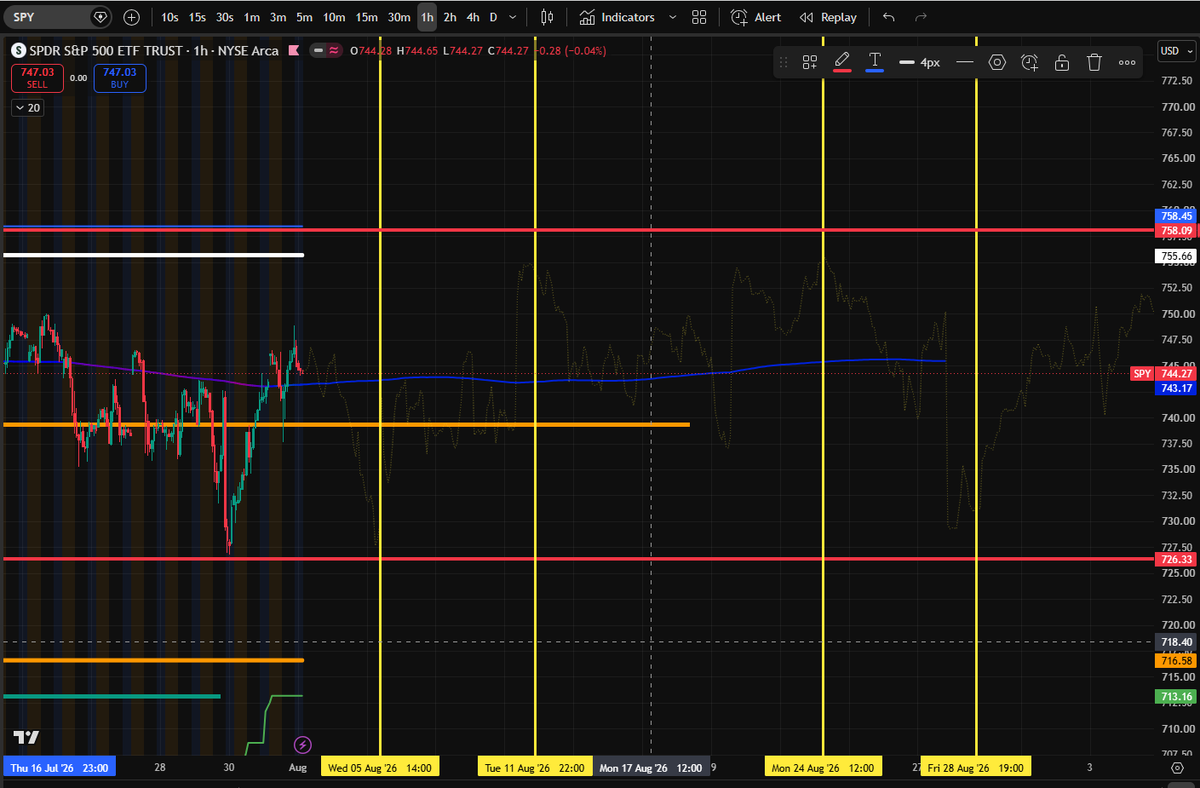Viewport: 1200px width, 788px height.
Task: Expand the indicator favorites dropdown arrow
Action: [672, 17]
